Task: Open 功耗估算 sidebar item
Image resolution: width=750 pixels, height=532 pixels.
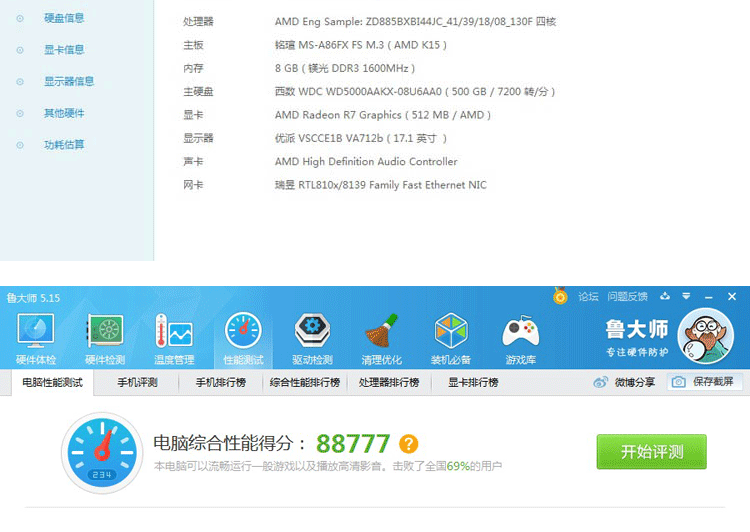Action: point(64,144)
